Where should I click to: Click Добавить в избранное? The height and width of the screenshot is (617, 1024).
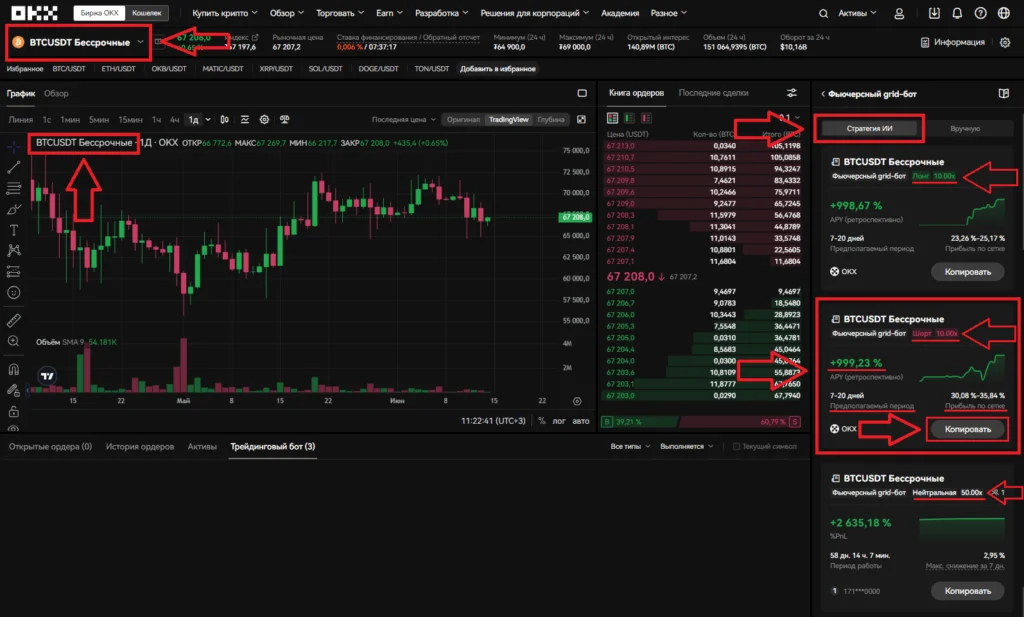pyautogui.click(x=498, y=69)
